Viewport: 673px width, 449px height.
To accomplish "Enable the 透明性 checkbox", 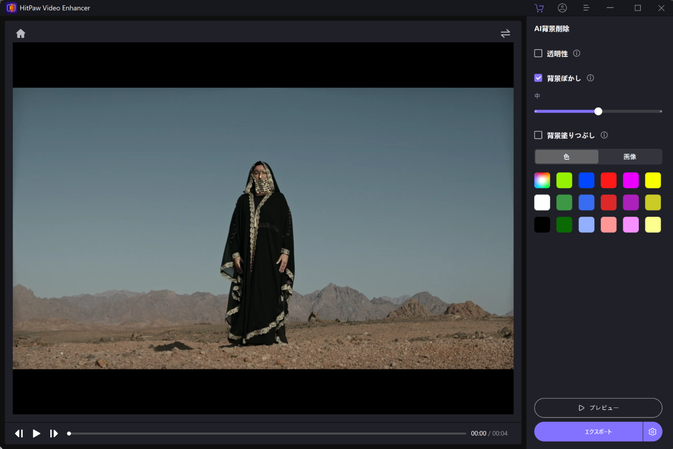I will pyautogui.click(x=538, y=53).
